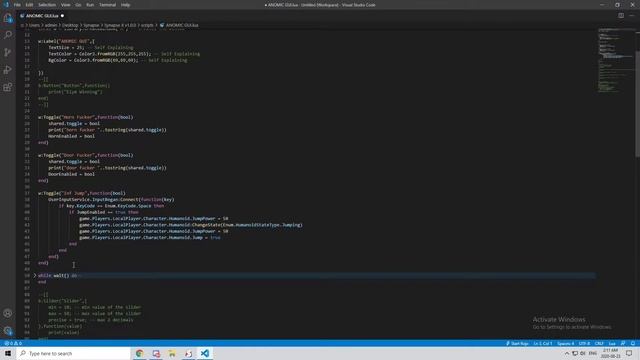Click the scripts breadcrumb segment
This screenshot has width=640, height=360.
(147, 25)
